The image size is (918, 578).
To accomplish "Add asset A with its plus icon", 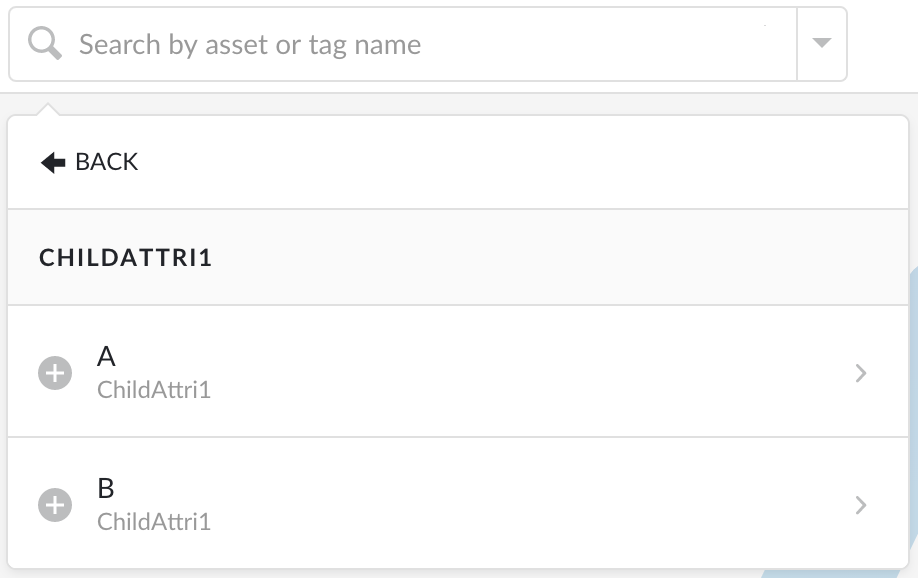I will pos(55,372).
